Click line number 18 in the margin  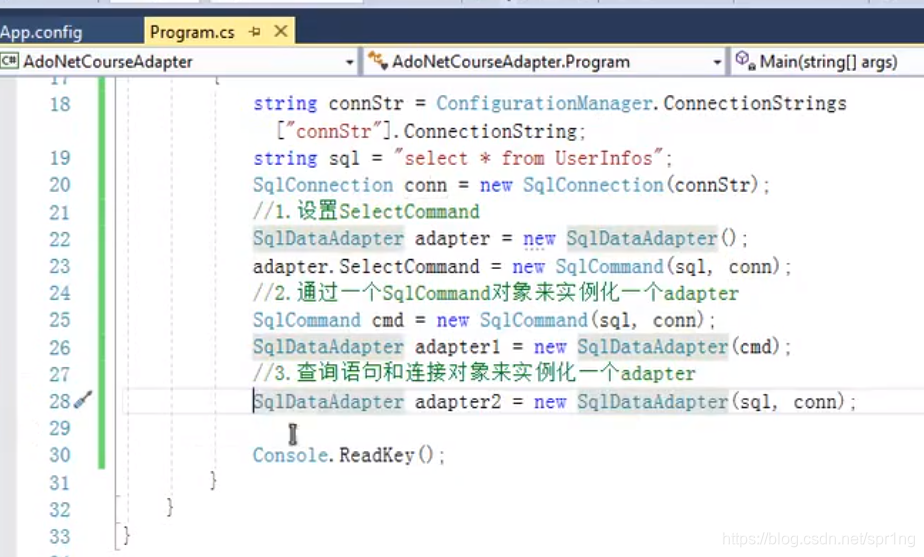coord(60,104)
